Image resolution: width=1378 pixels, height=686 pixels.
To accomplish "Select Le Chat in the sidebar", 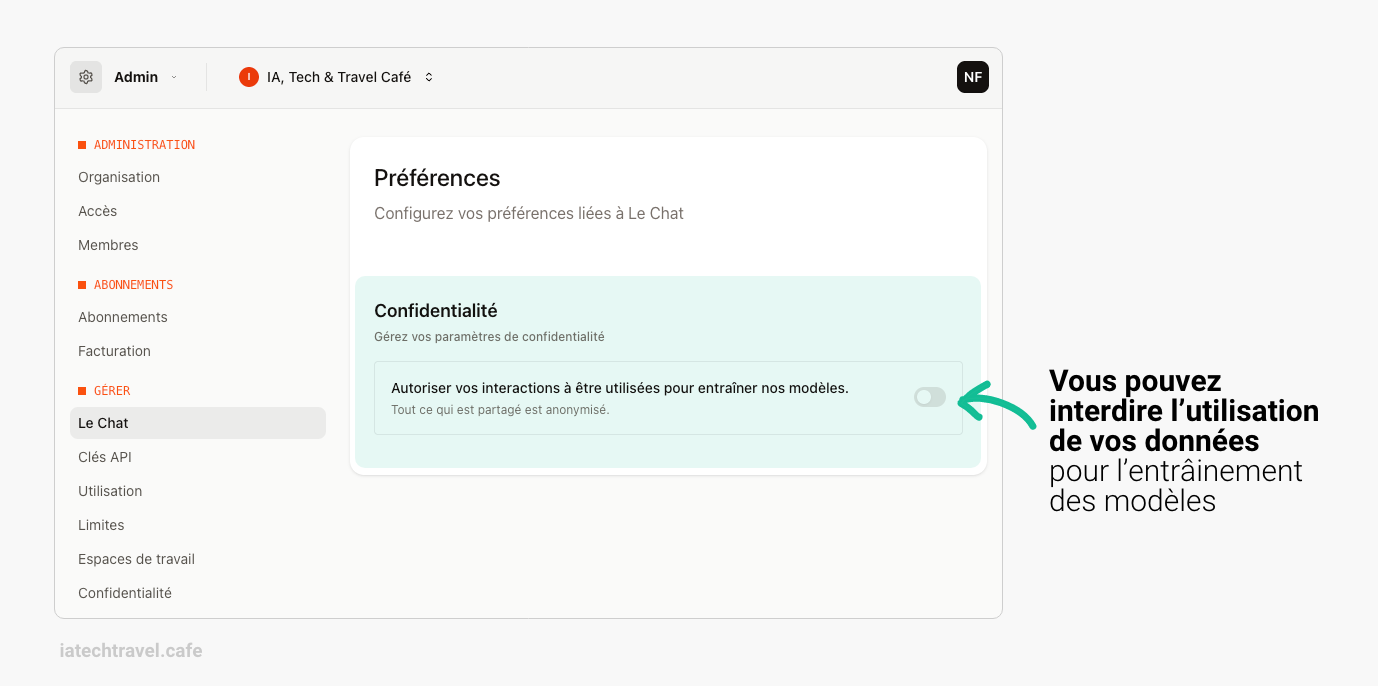I will [104, 423].
